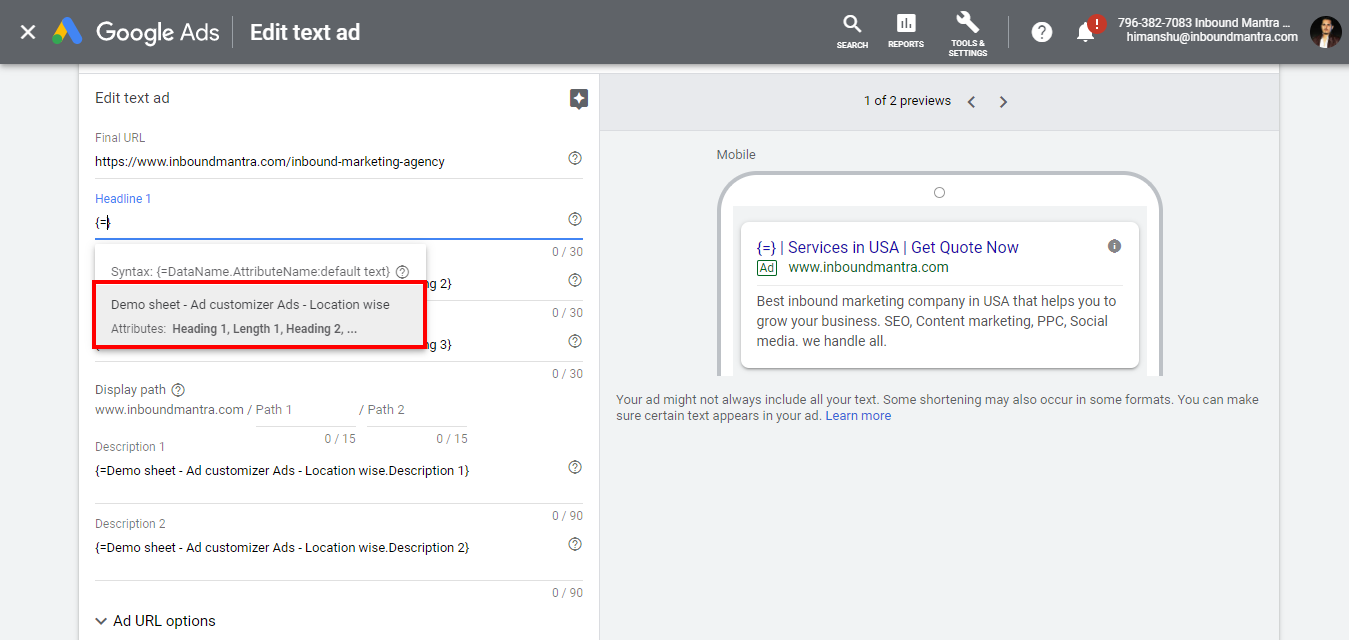
Task: Show help for Headline 2 field
Action: [x=575, y=280]
